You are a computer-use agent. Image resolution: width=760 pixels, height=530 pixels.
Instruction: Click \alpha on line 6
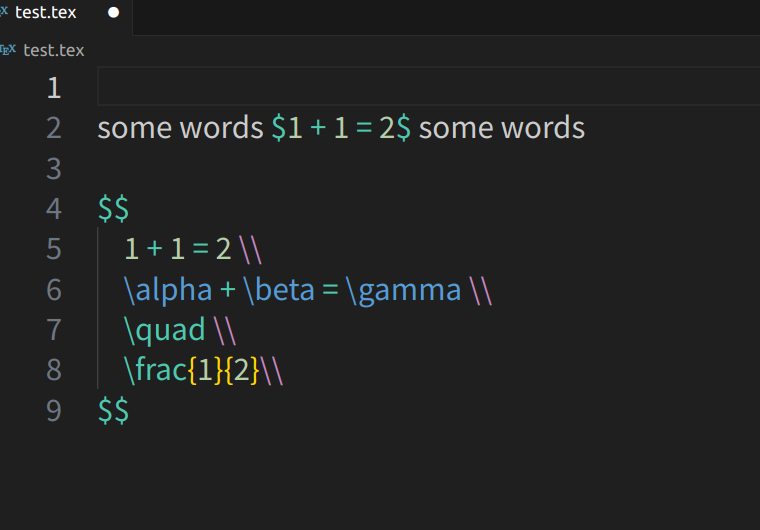point(168,290)
